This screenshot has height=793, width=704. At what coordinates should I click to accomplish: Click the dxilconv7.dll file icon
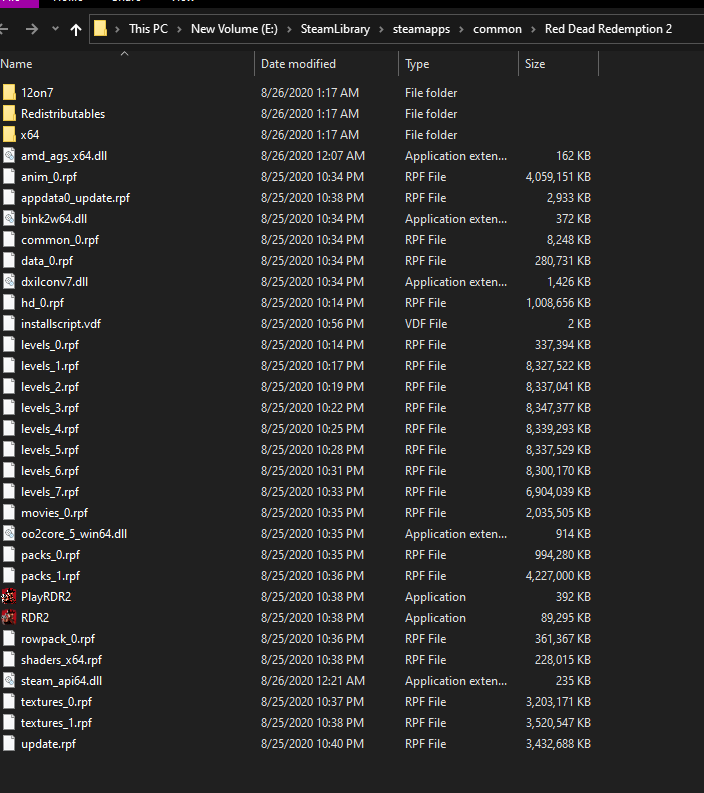click(9, 281)
